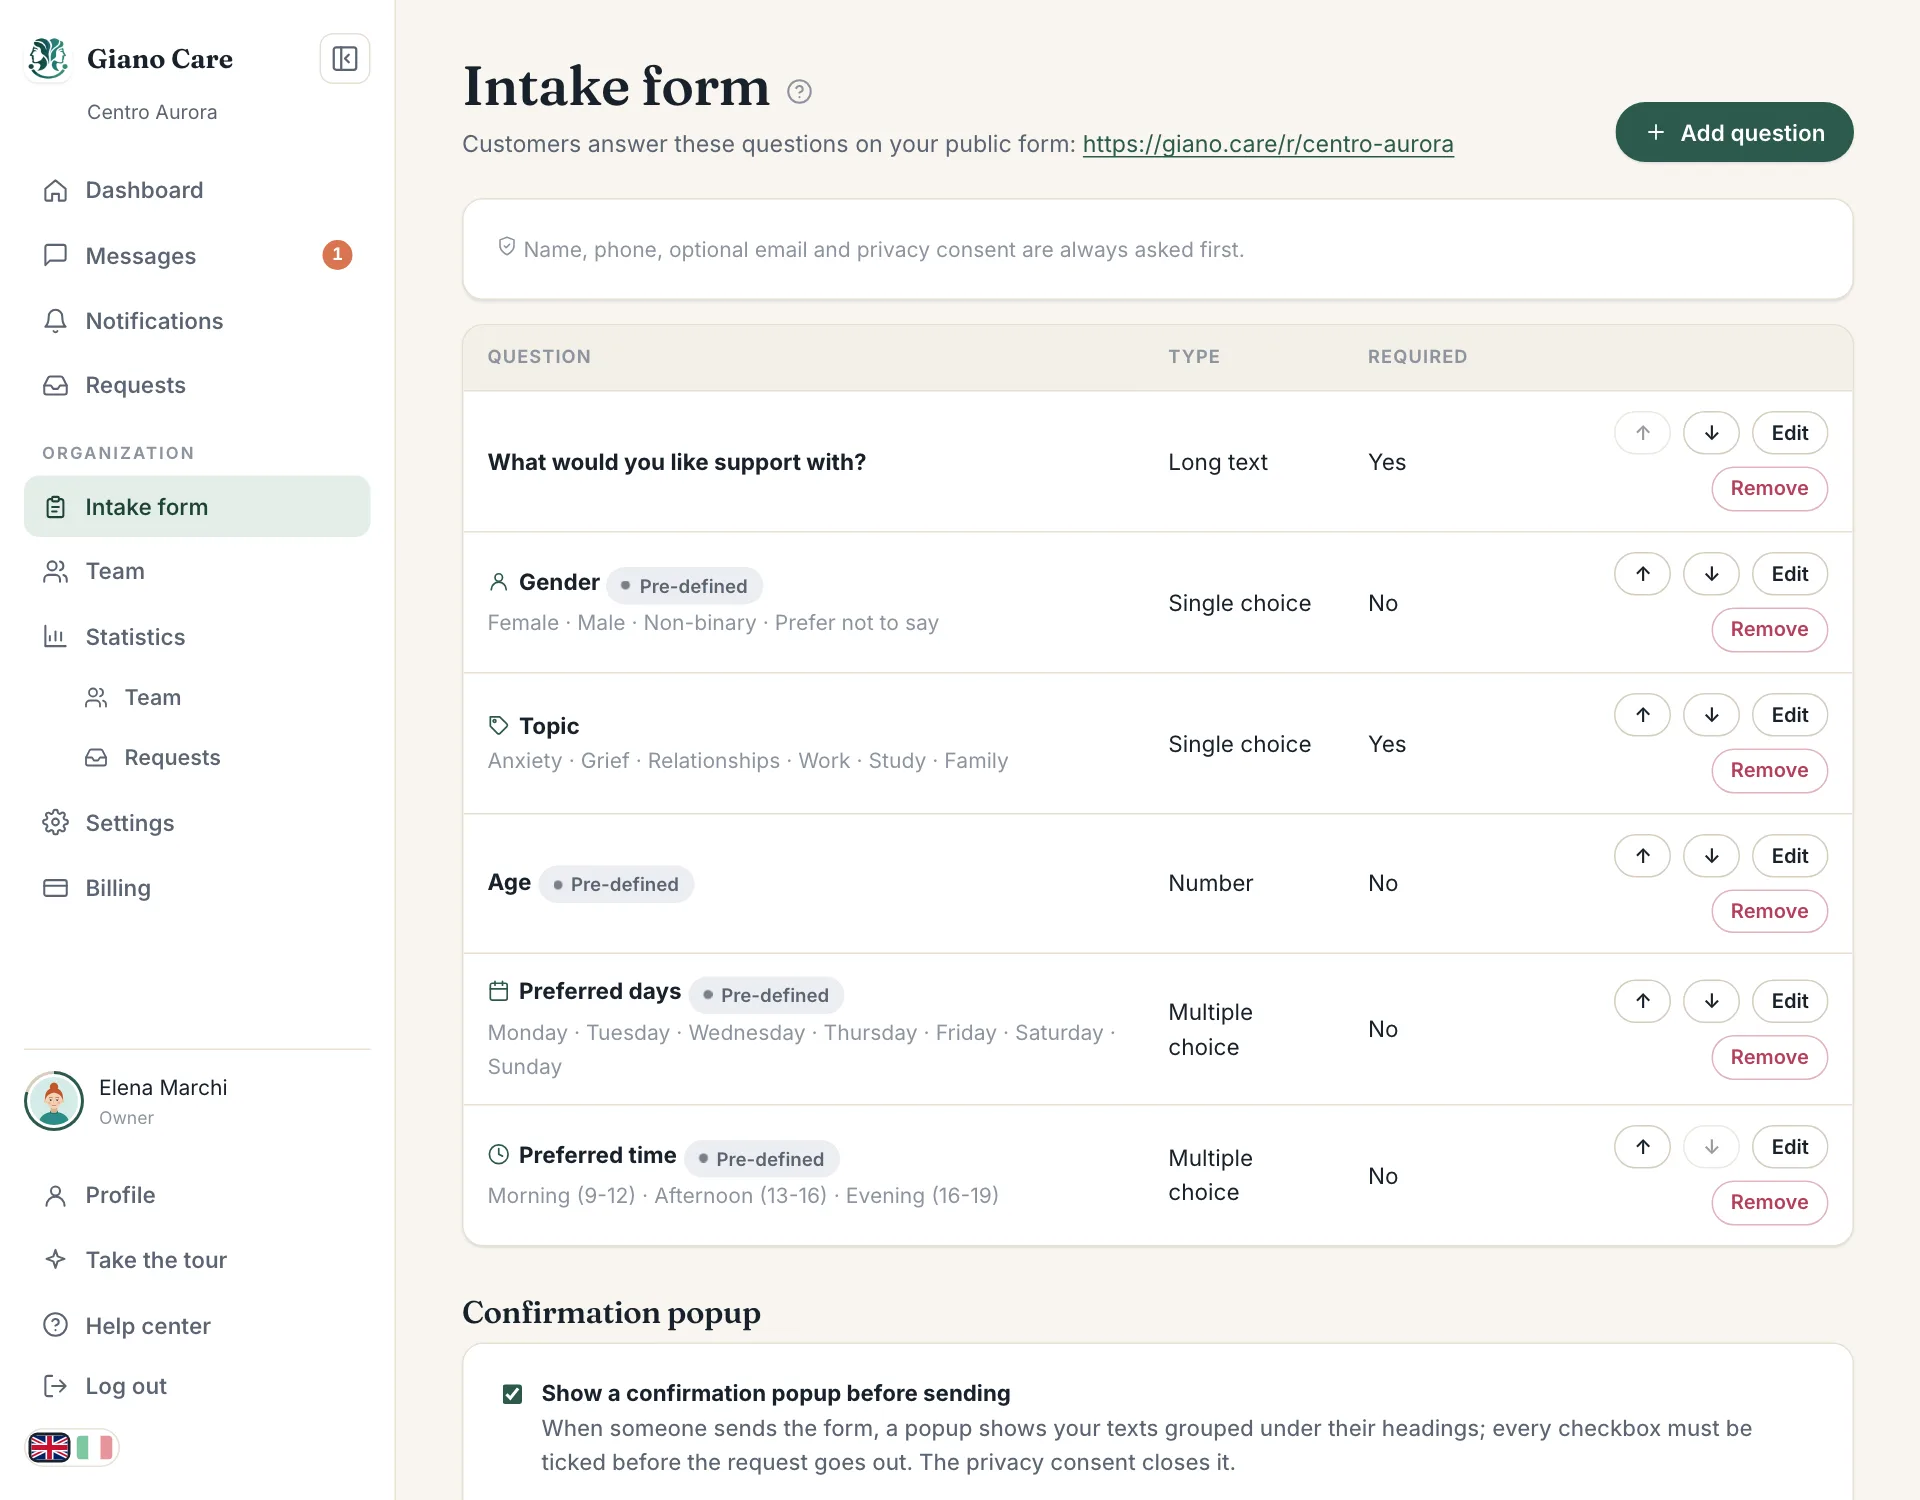Open Requests in main navigation
1920x1500 pixels.
coord(197,385)
